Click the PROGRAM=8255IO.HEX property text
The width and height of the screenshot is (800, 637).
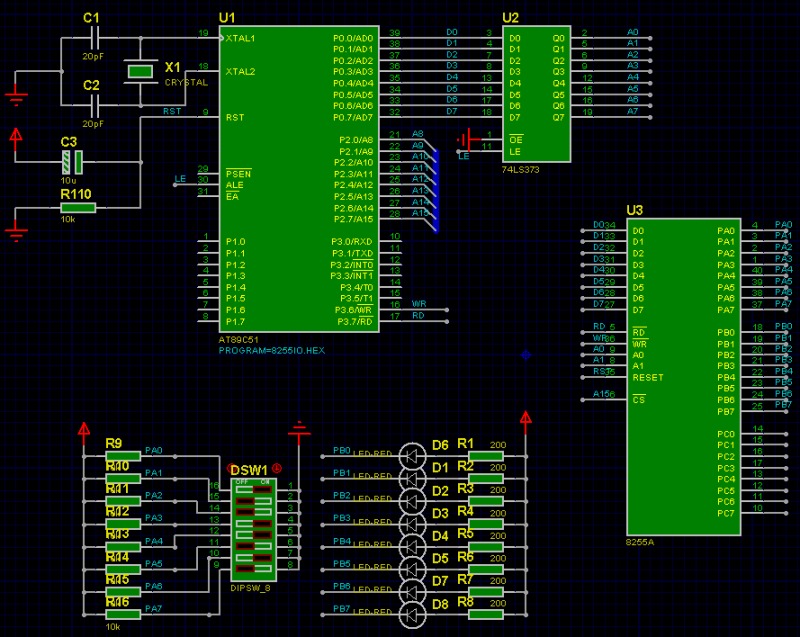272,351
